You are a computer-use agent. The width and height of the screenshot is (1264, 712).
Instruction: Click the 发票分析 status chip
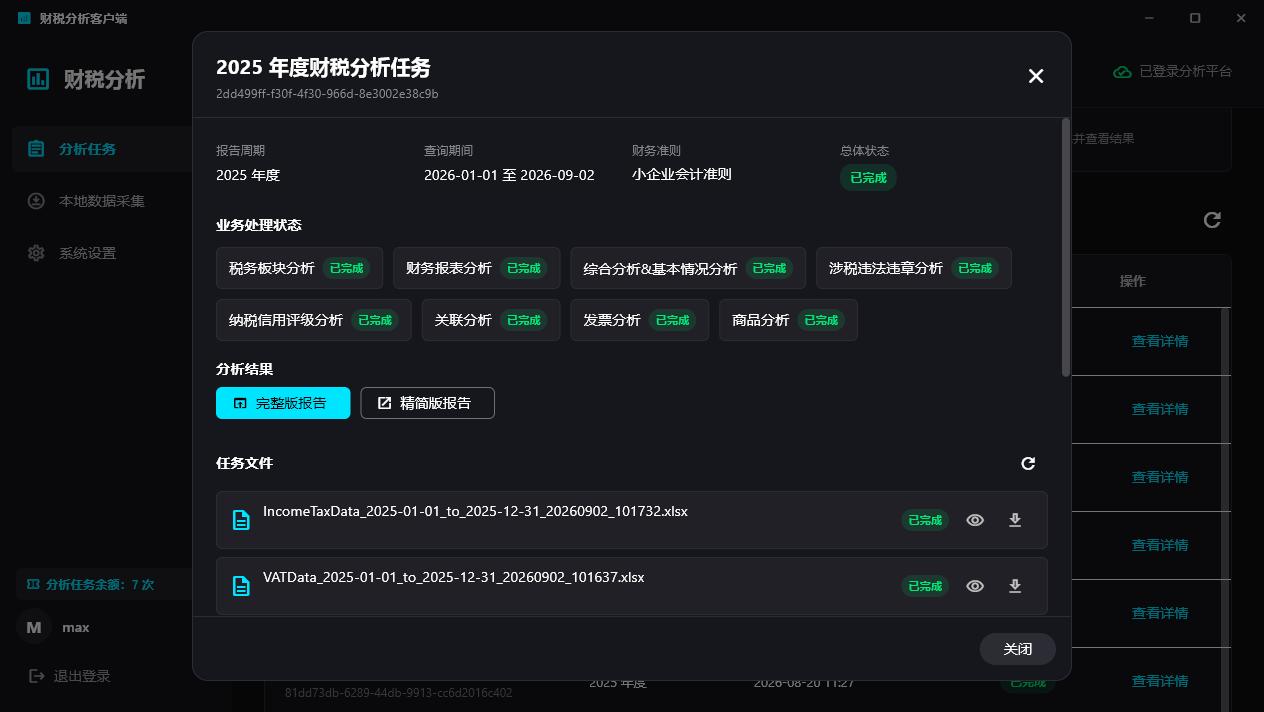tap(640, 320)
